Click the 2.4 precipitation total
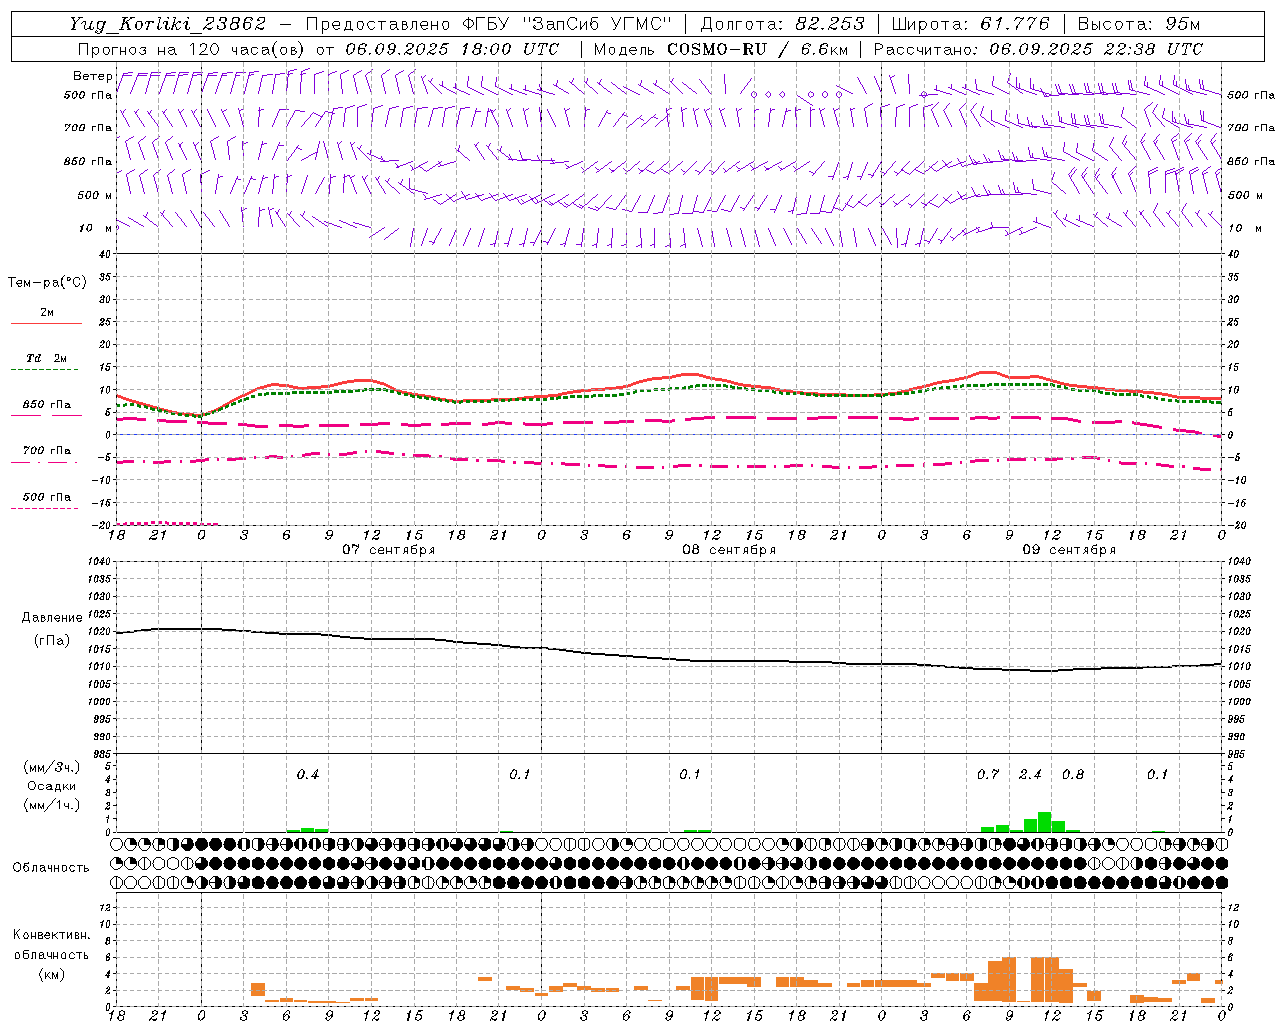Viewport: 1280px width, 1024px height. [1030, 774]
